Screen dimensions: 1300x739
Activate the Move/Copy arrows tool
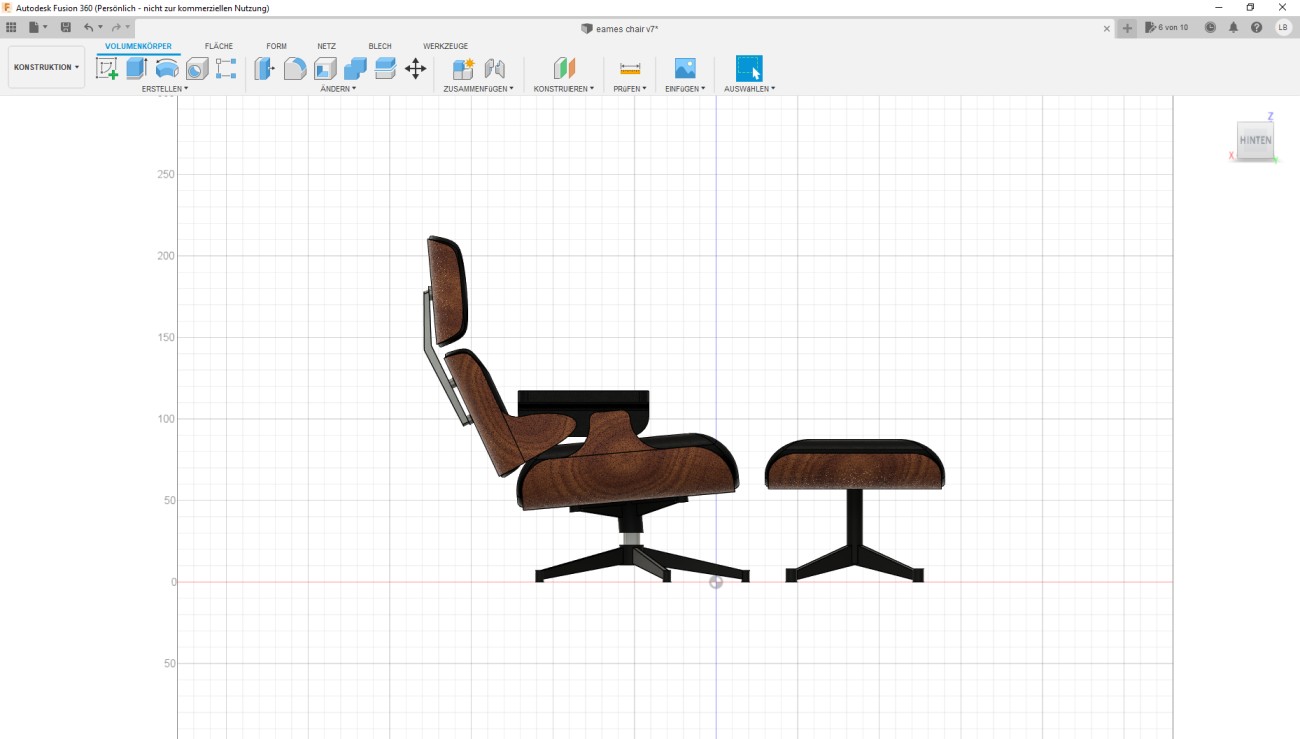[x=415, y=68]
